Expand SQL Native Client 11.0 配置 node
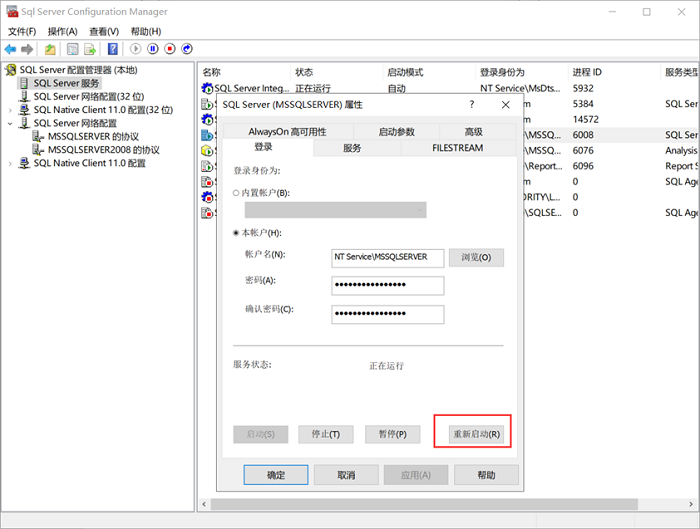 (x=10, y=163)
